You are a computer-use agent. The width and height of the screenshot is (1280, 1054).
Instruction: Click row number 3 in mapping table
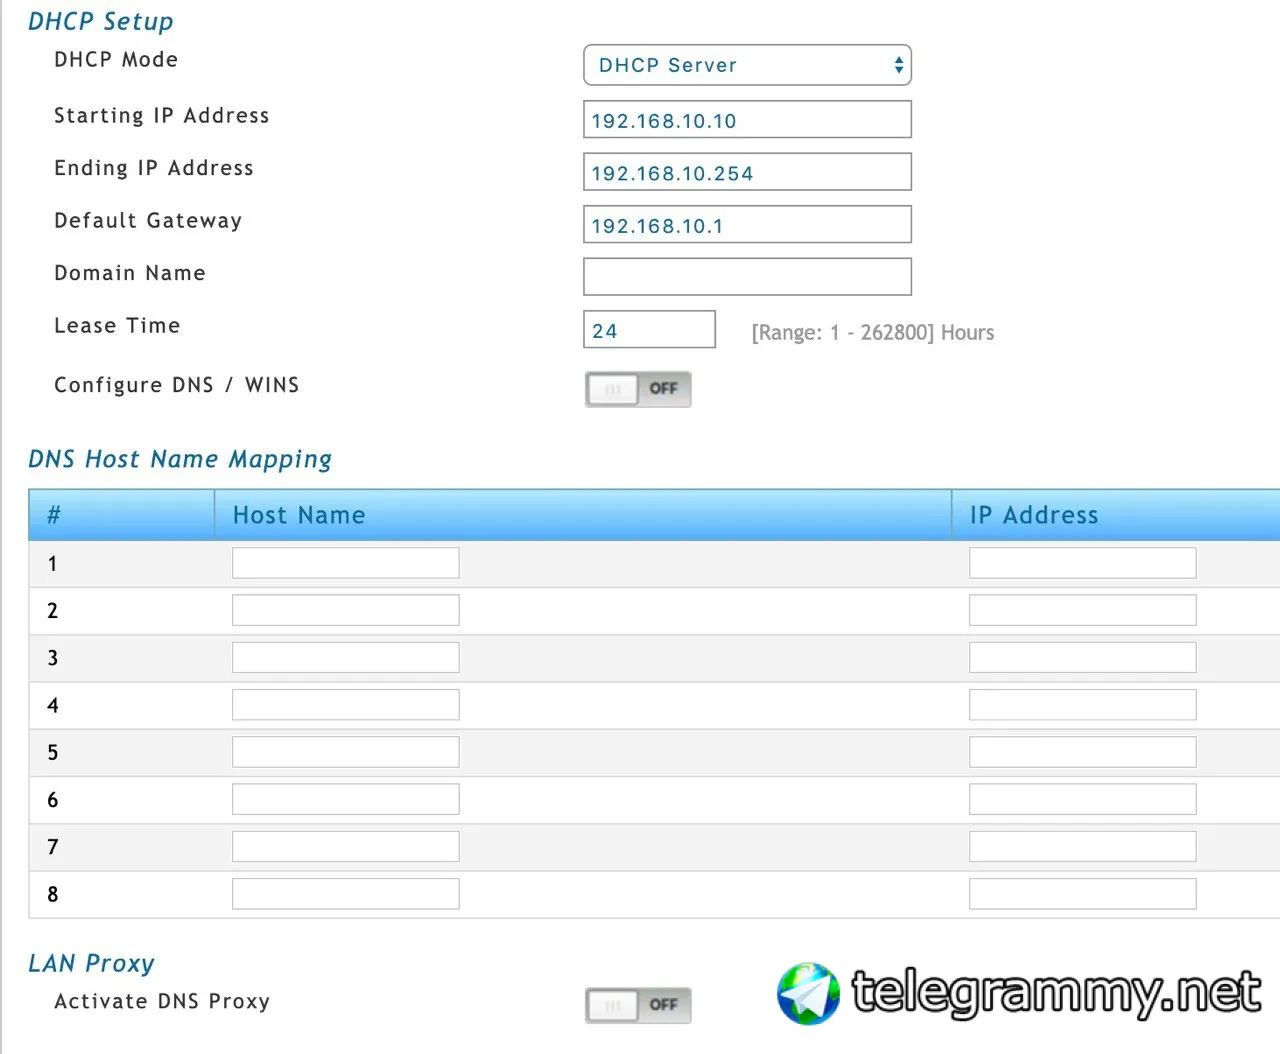[52, 658]
